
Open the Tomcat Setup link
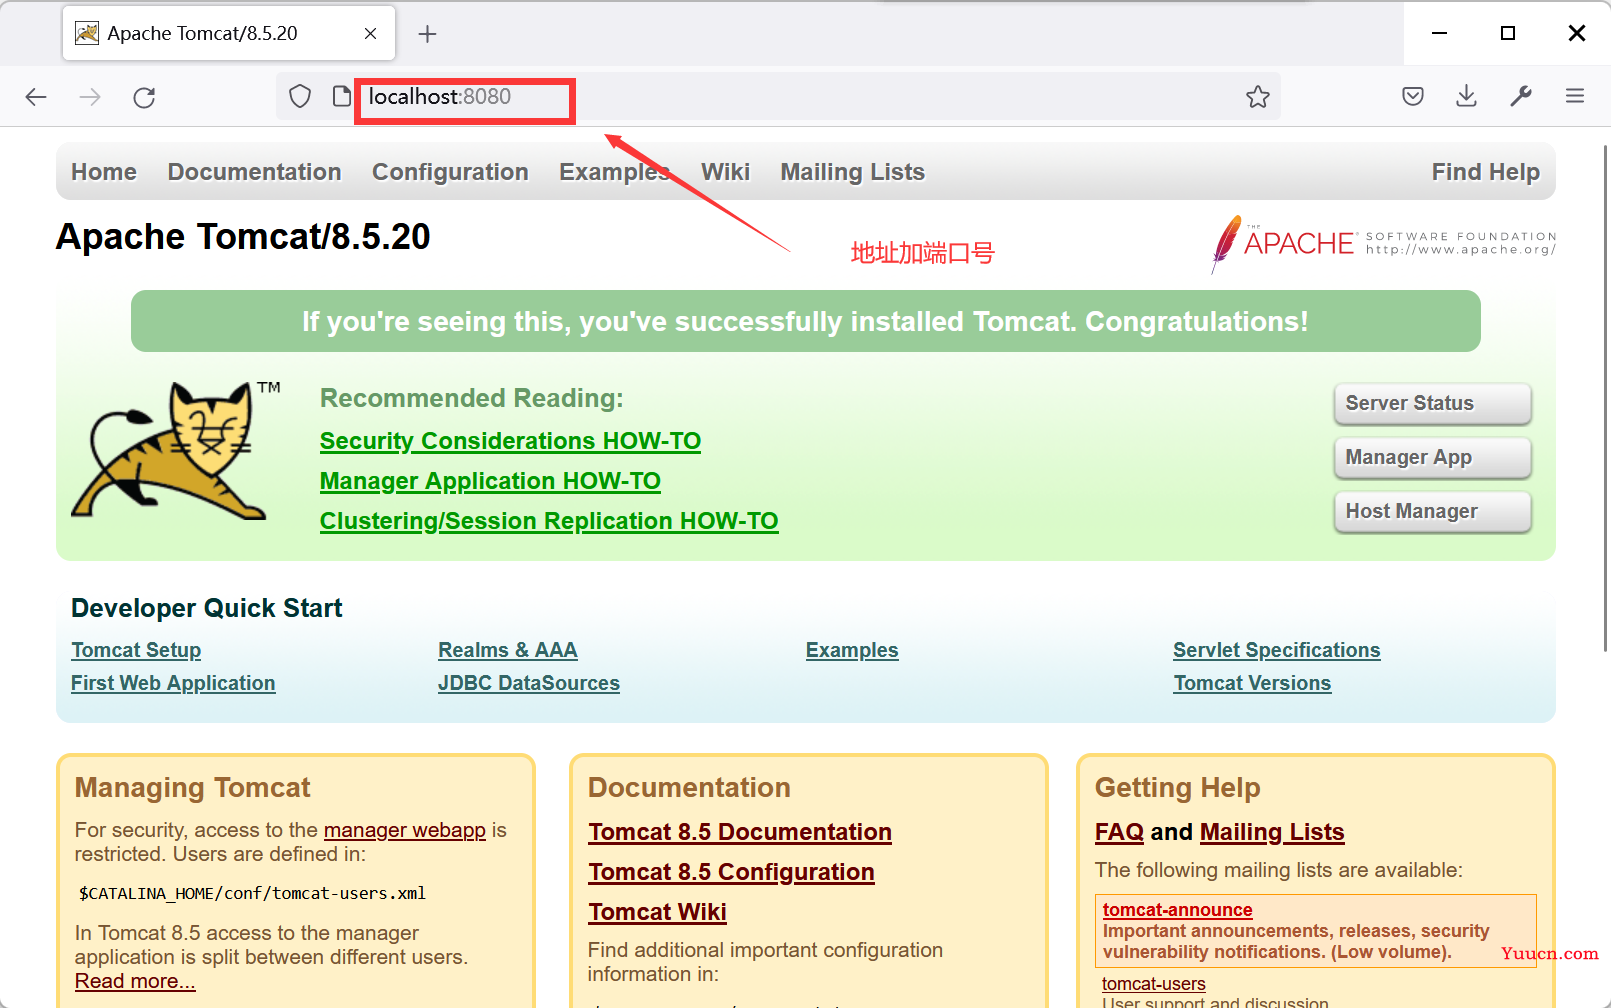136,650
